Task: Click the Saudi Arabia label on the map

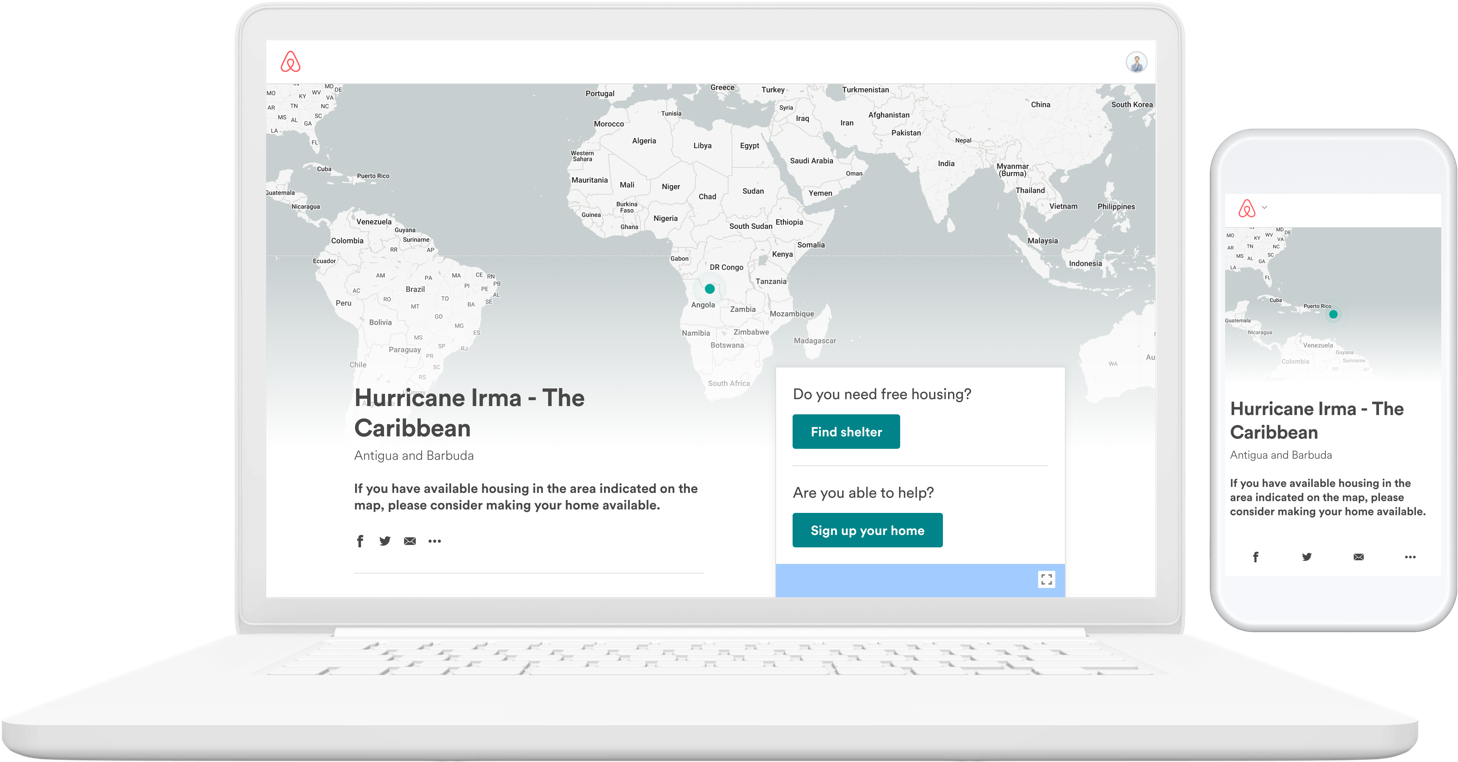Action: [x=811, y=160]
